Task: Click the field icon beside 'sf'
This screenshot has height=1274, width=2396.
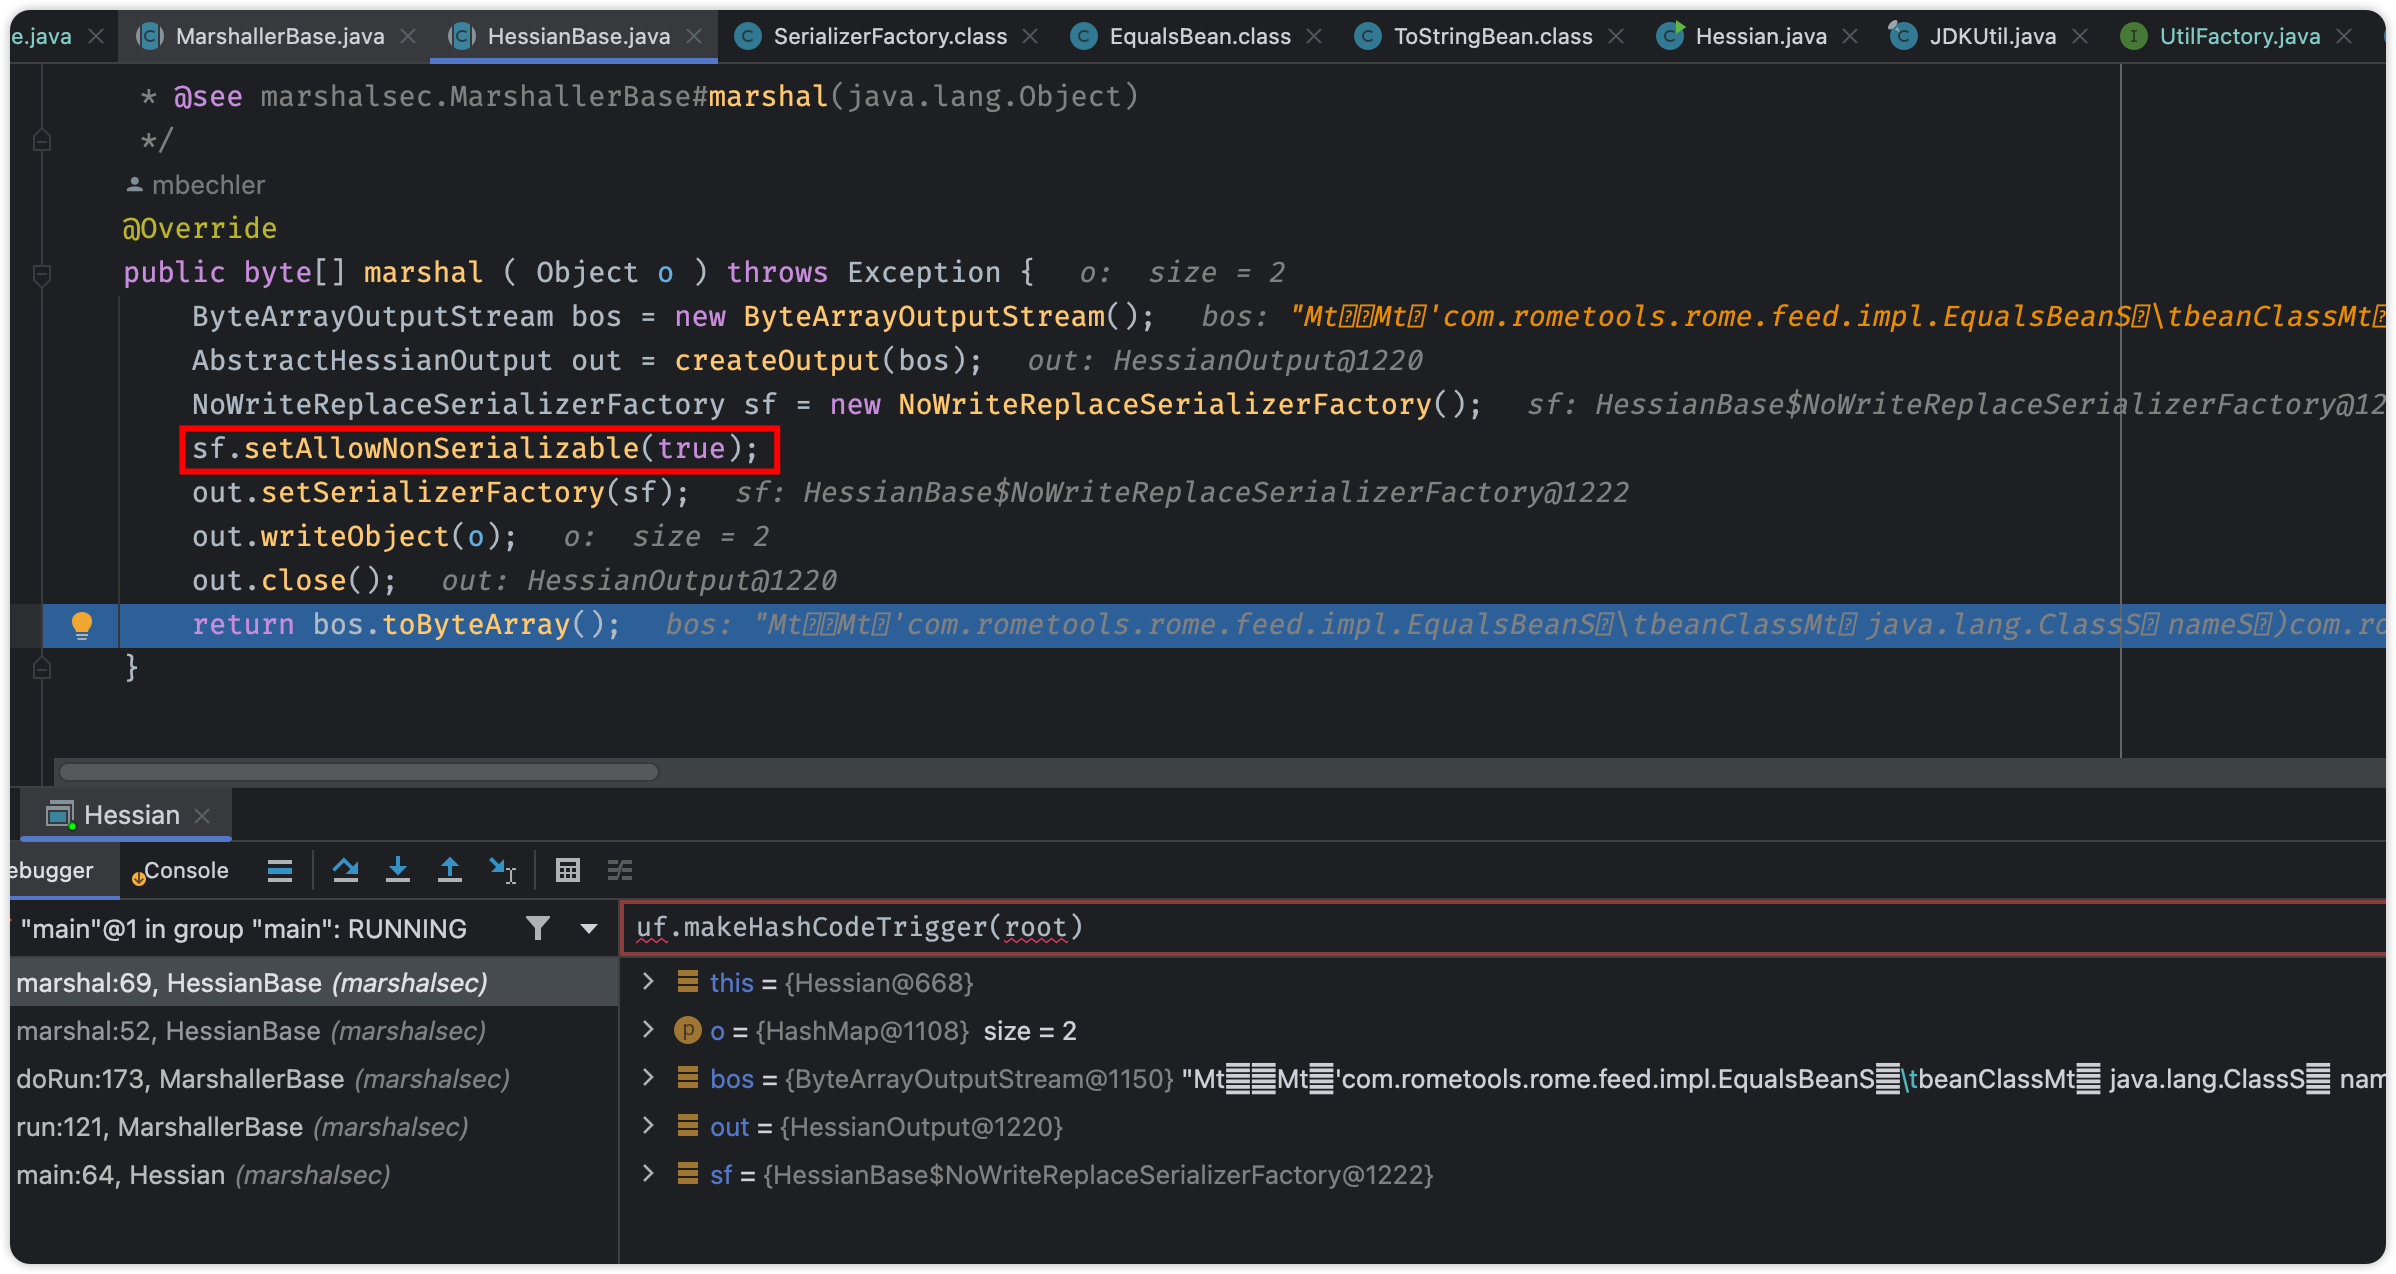Action: pyautogui.click(x=688, y=1174)
